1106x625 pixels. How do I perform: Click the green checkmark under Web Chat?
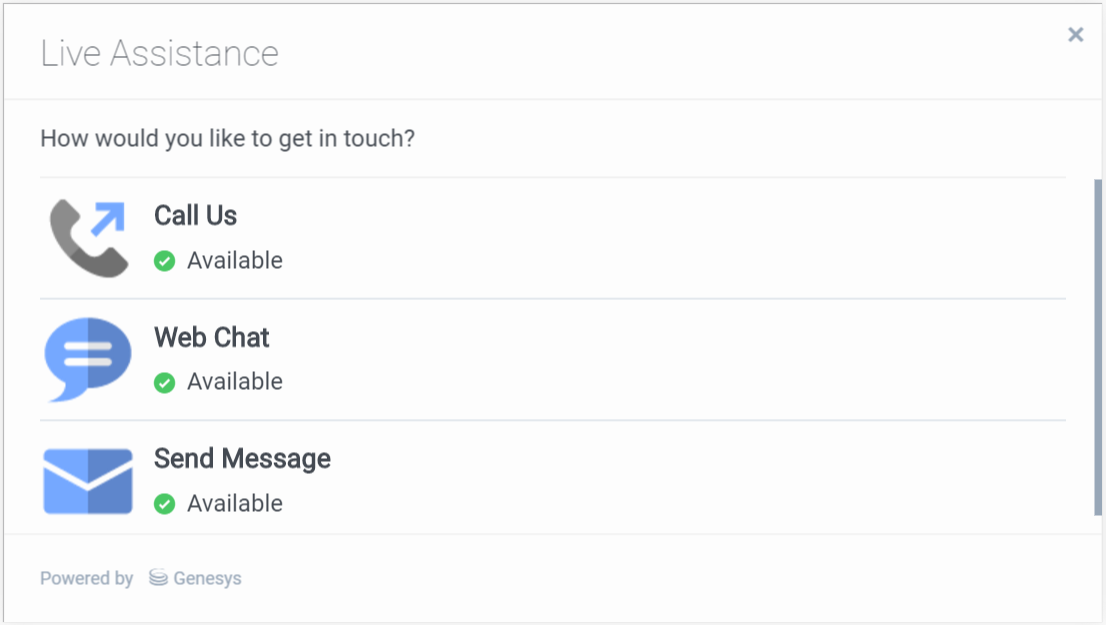pyautogui.click(x=165, y=382)
